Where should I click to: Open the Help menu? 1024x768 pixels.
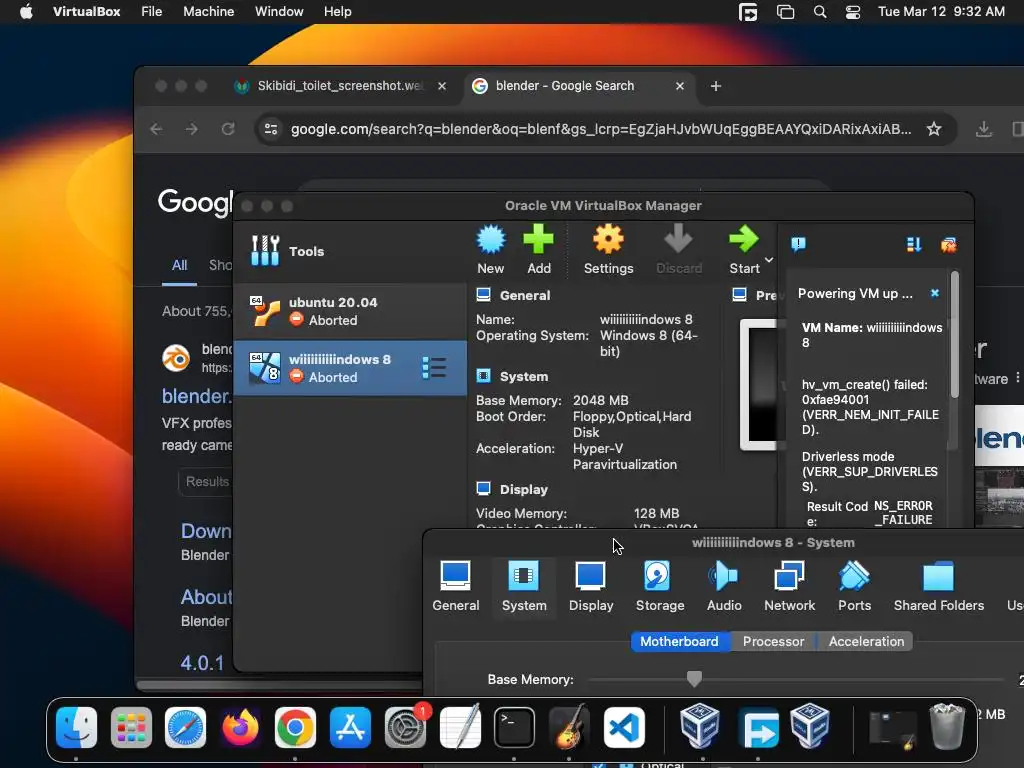[337, 11]
